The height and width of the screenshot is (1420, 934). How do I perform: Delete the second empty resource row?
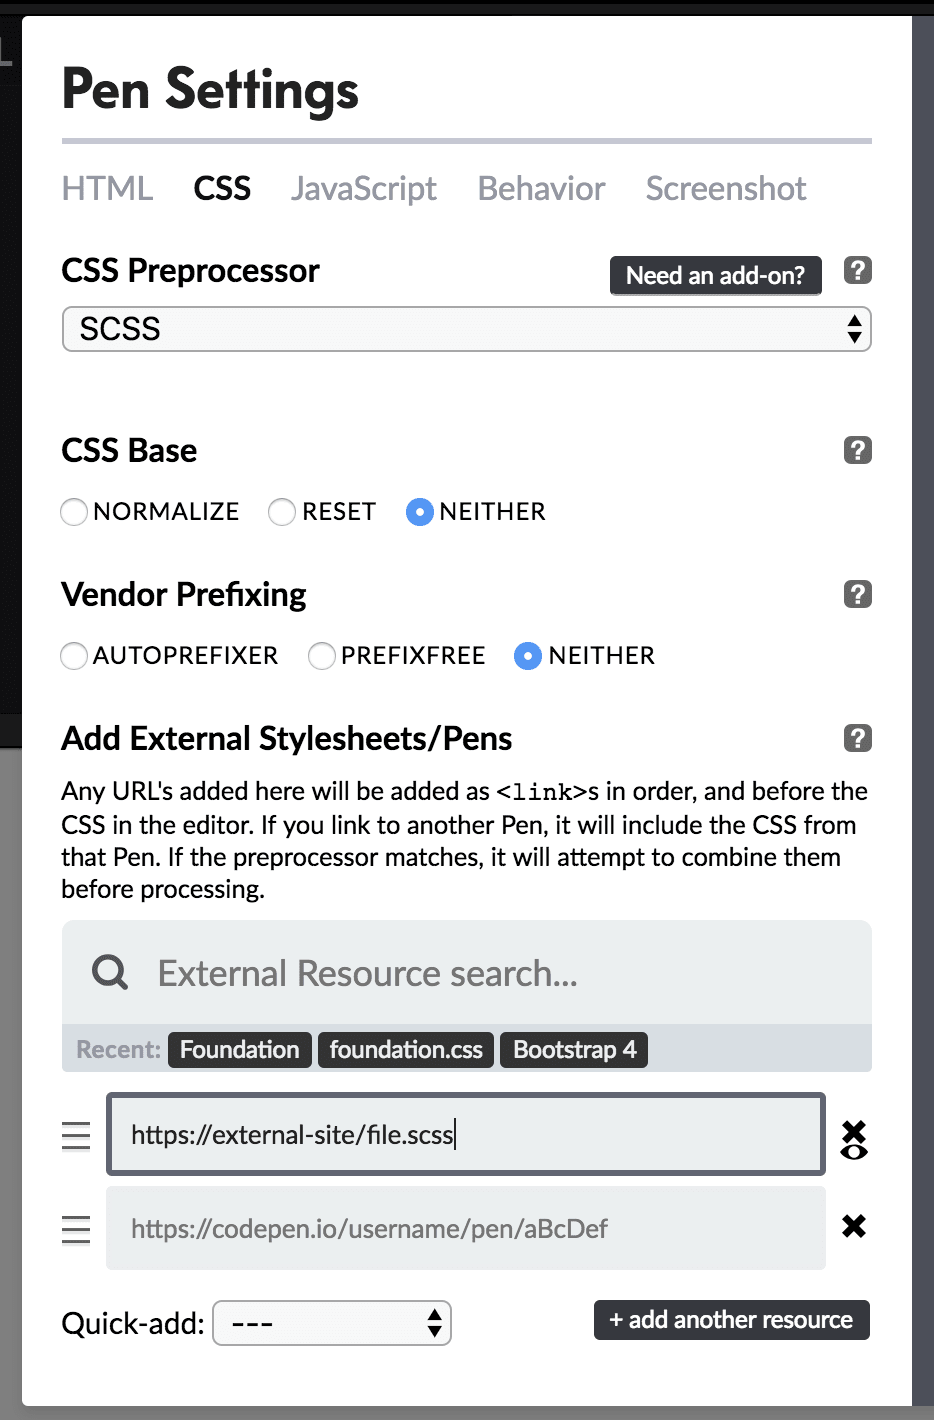854,1226
